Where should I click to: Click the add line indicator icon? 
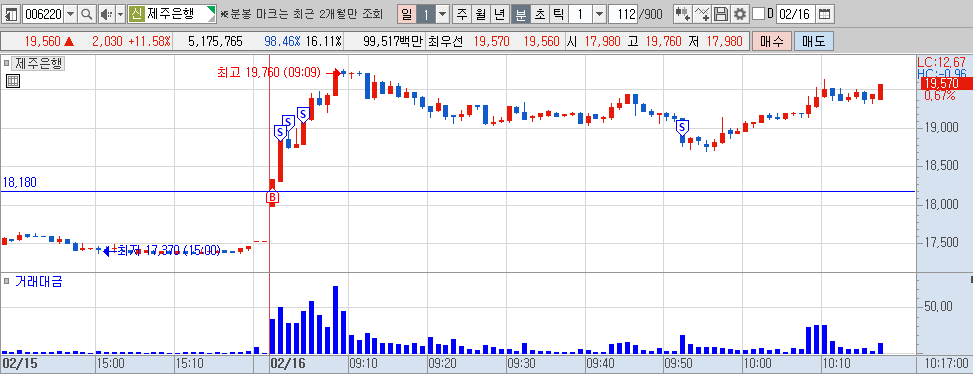pyautogui.click(x=702, y=14)
